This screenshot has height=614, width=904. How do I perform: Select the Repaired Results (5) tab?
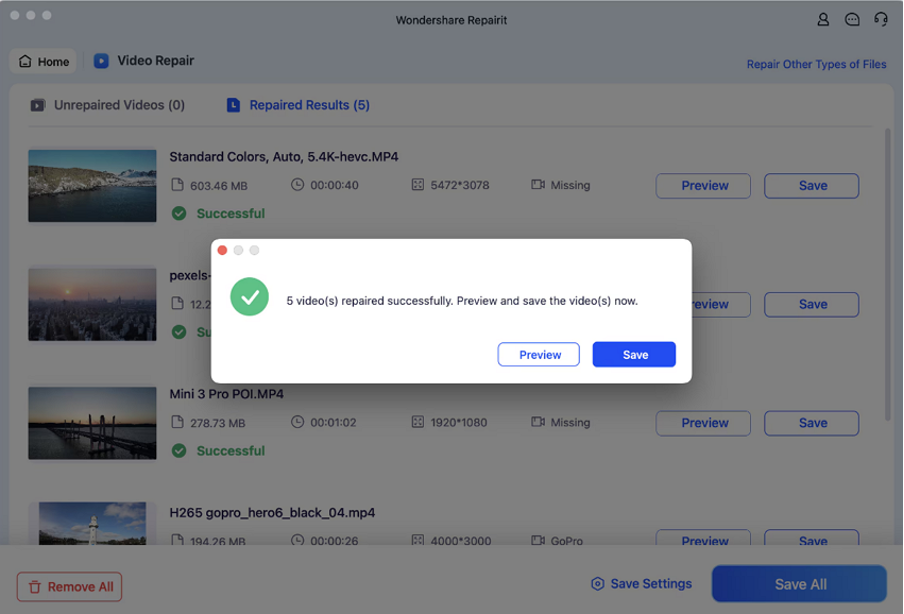[x=298, y=105]
